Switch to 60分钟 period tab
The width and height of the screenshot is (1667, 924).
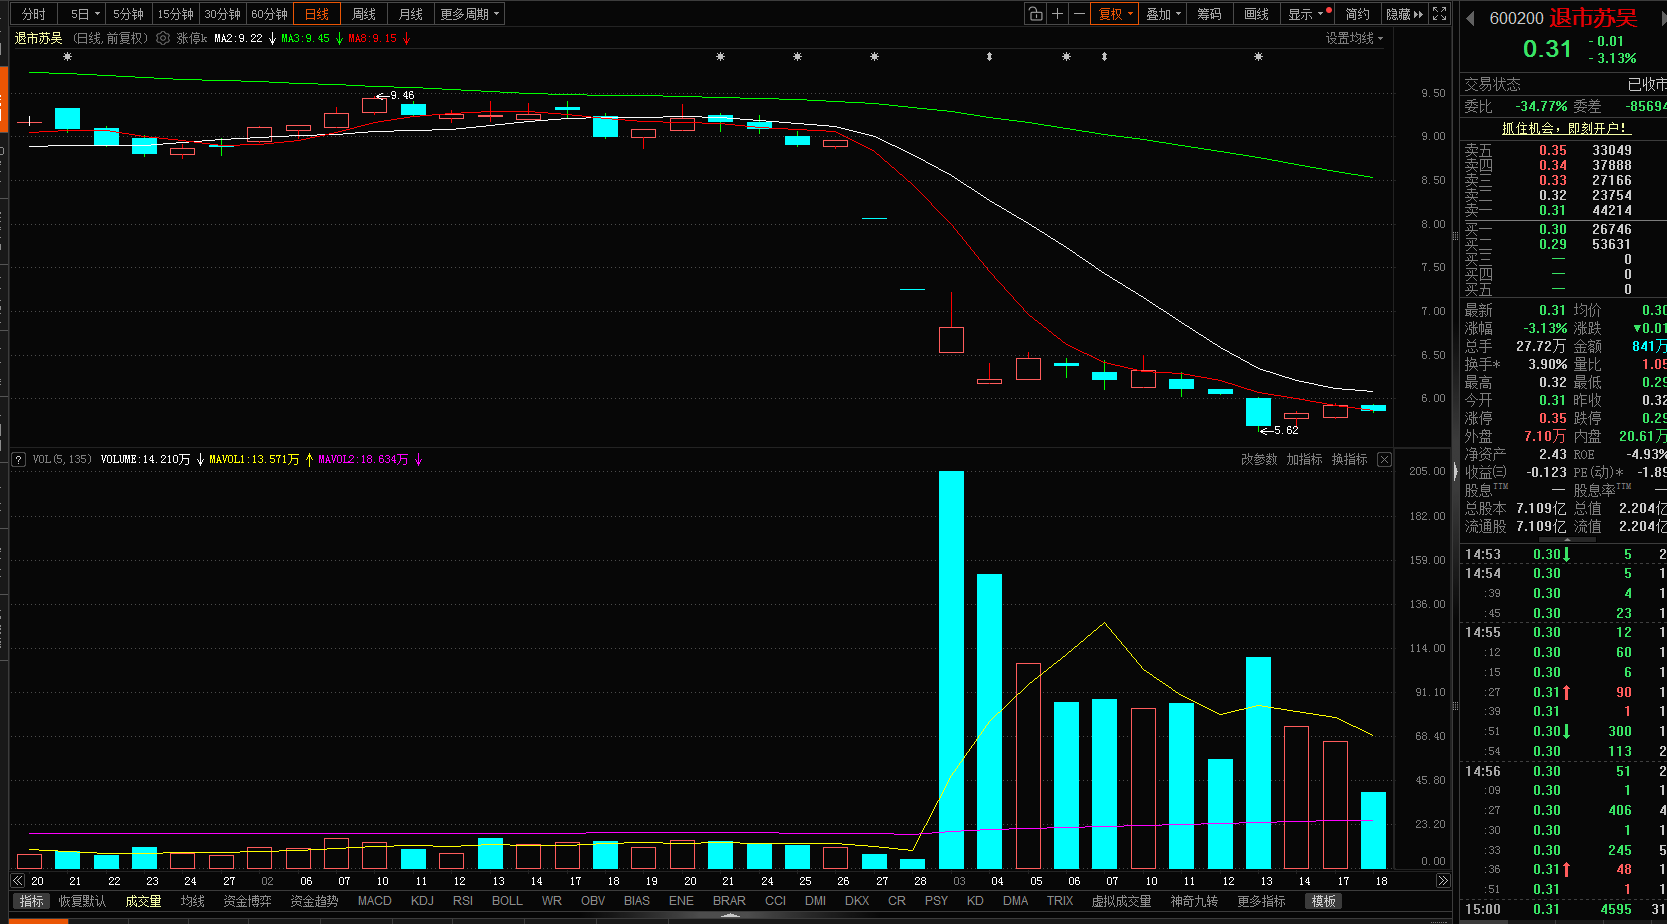269,14
